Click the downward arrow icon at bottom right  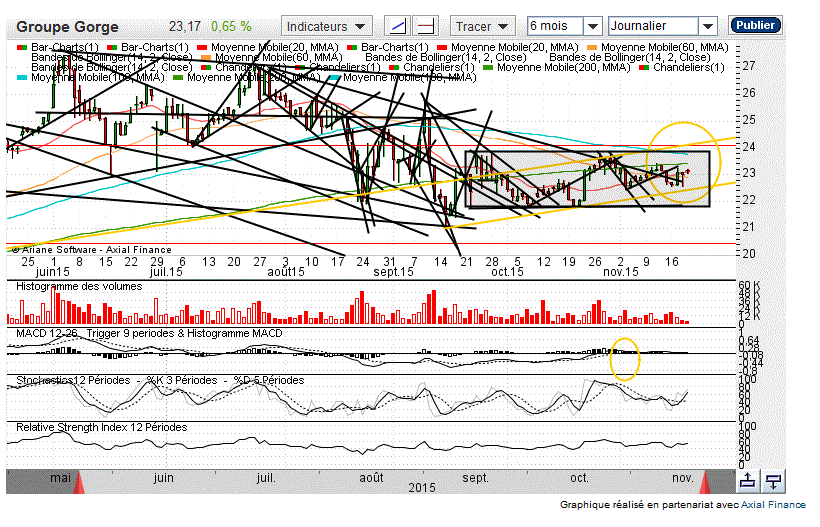pyautogui.click(x=772, y=481)
